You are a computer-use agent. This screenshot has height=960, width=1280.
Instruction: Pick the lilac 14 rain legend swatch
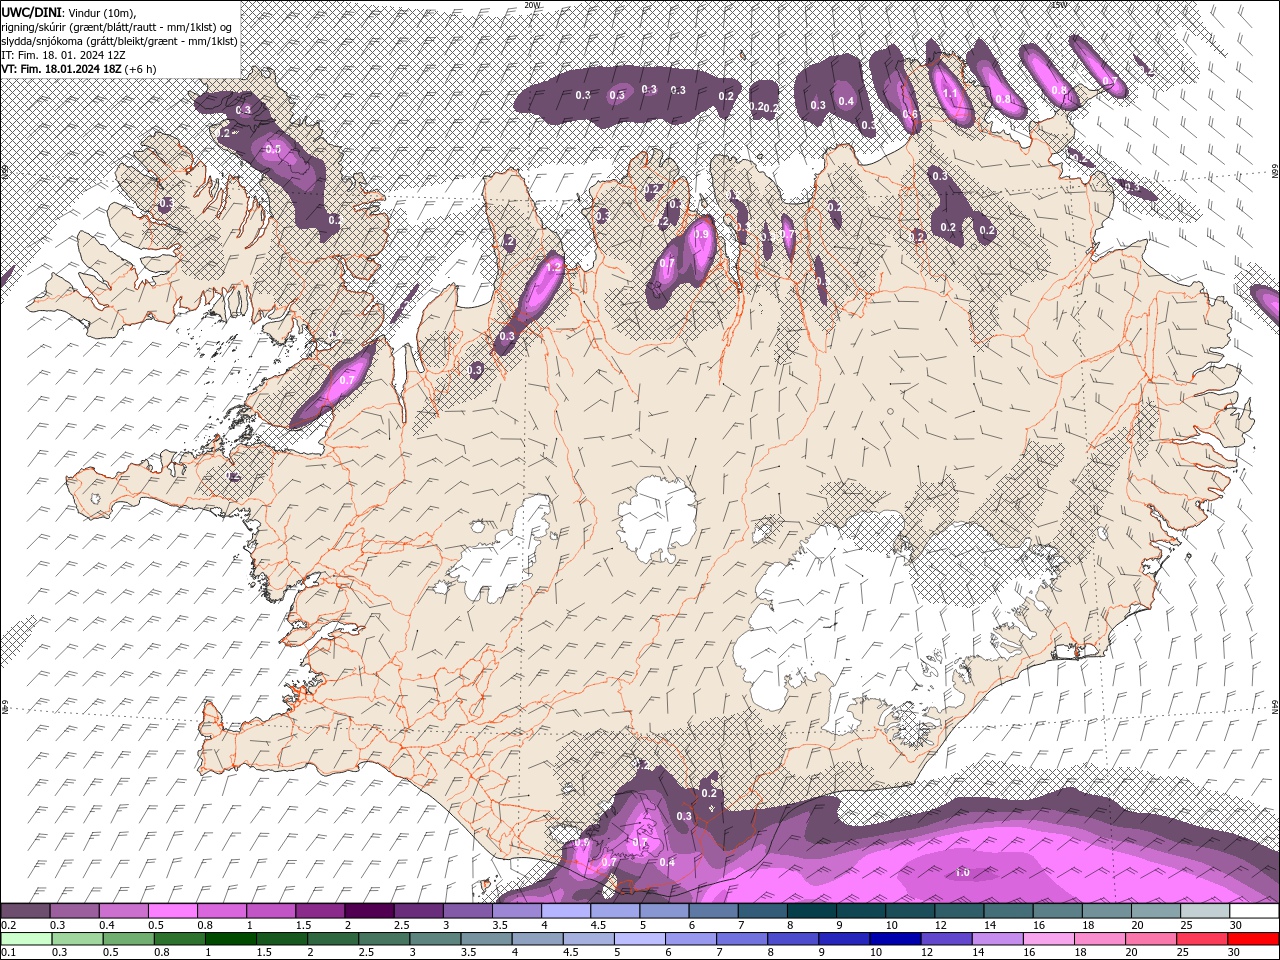click(996, 939)
